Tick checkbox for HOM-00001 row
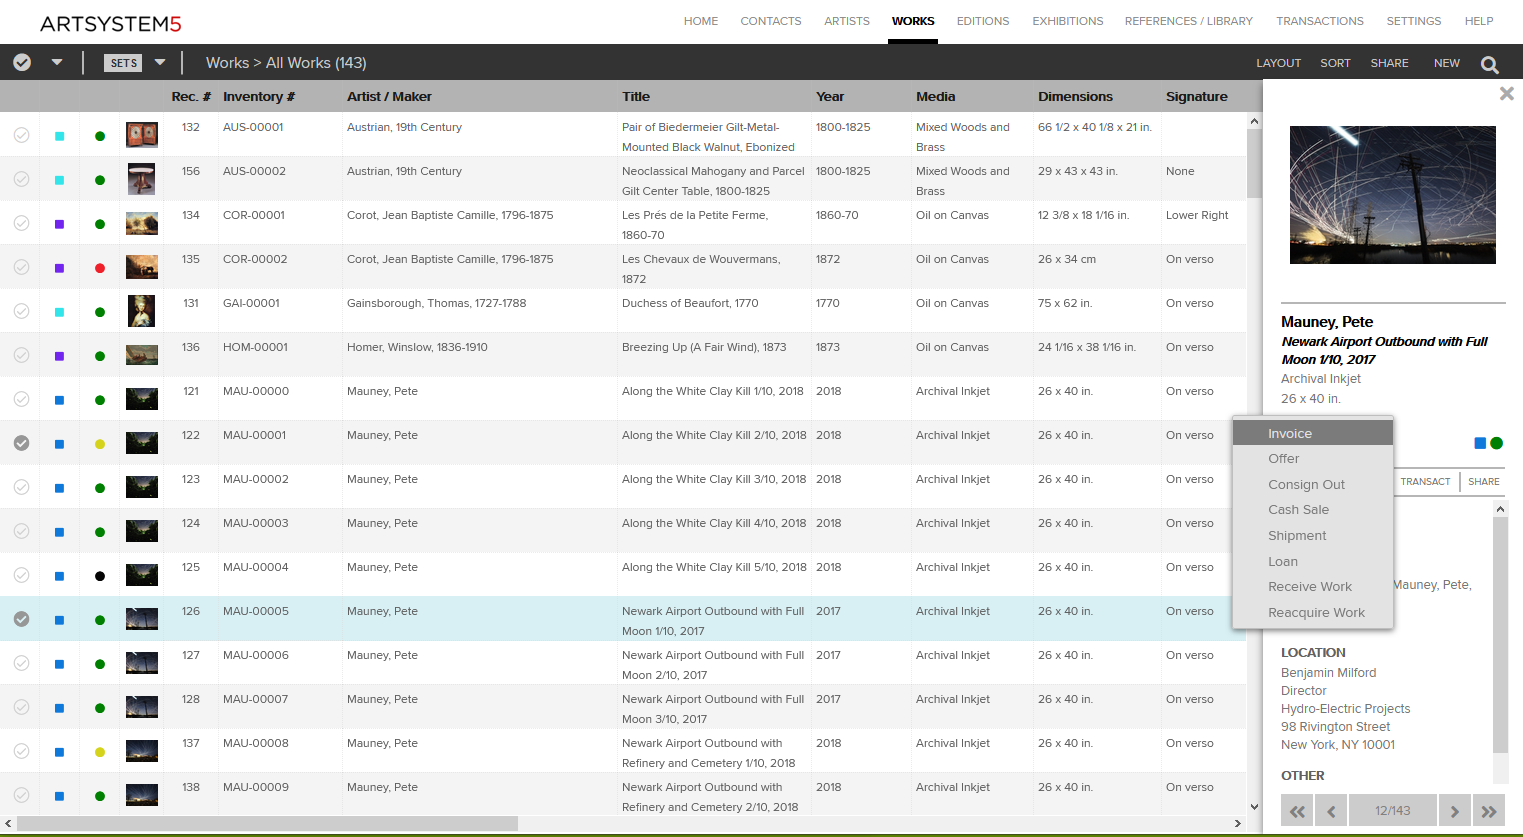Screen dimensions: 1523x837 [21, 355]
